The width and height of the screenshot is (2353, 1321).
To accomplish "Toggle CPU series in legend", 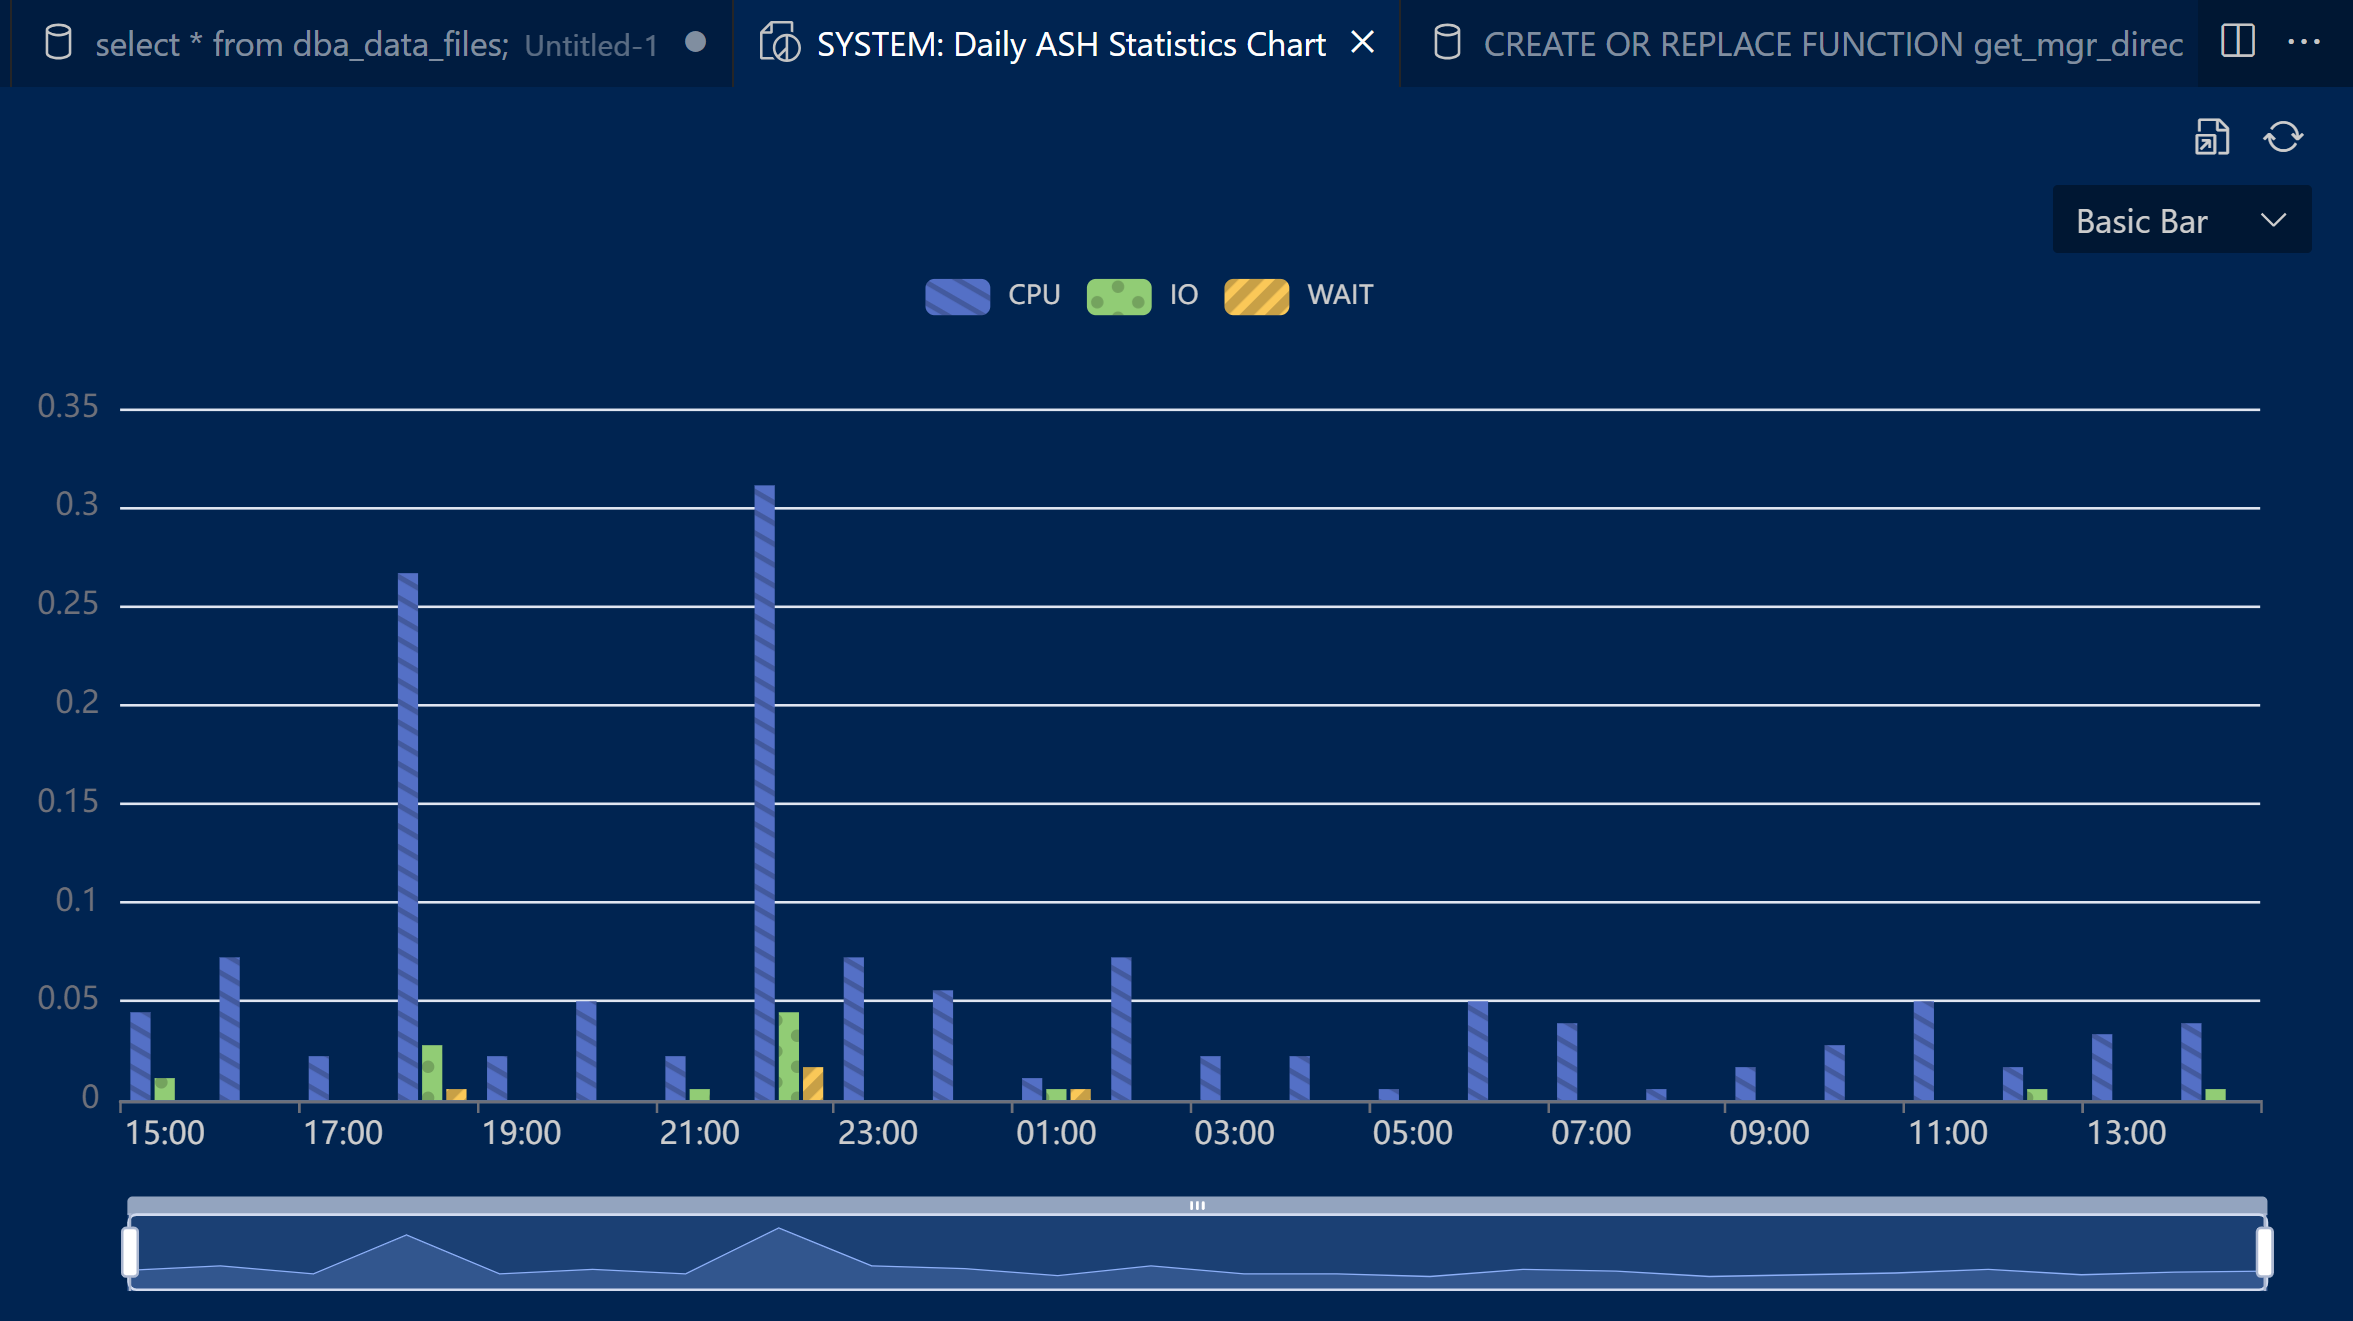I will pos(957,296).
